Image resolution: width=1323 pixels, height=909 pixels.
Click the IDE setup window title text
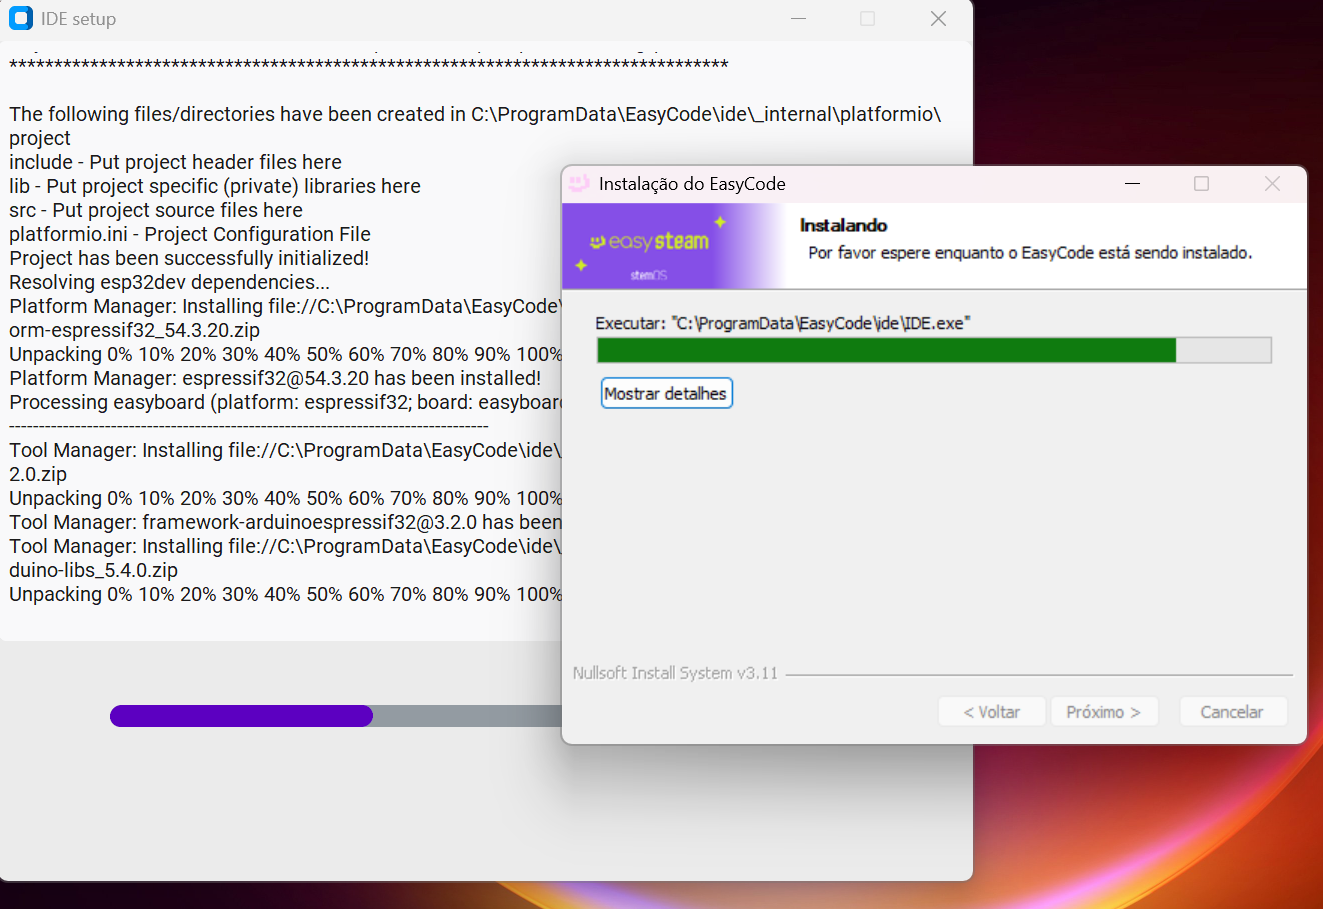[x=78, y=18]
